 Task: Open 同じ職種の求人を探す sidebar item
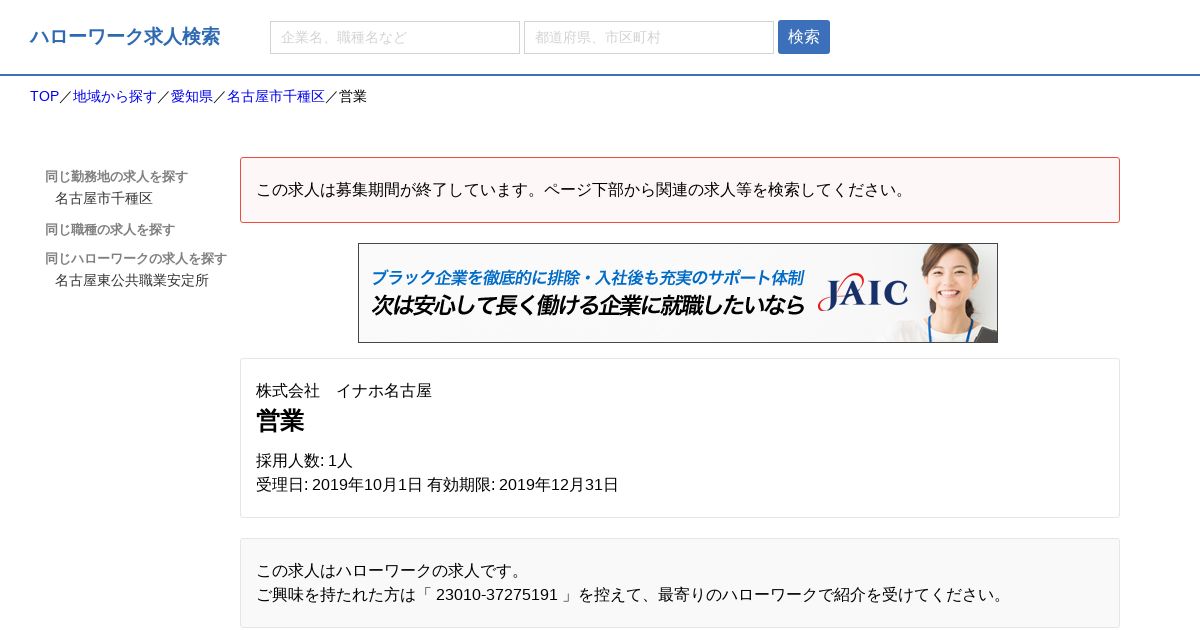coord(110,229)
